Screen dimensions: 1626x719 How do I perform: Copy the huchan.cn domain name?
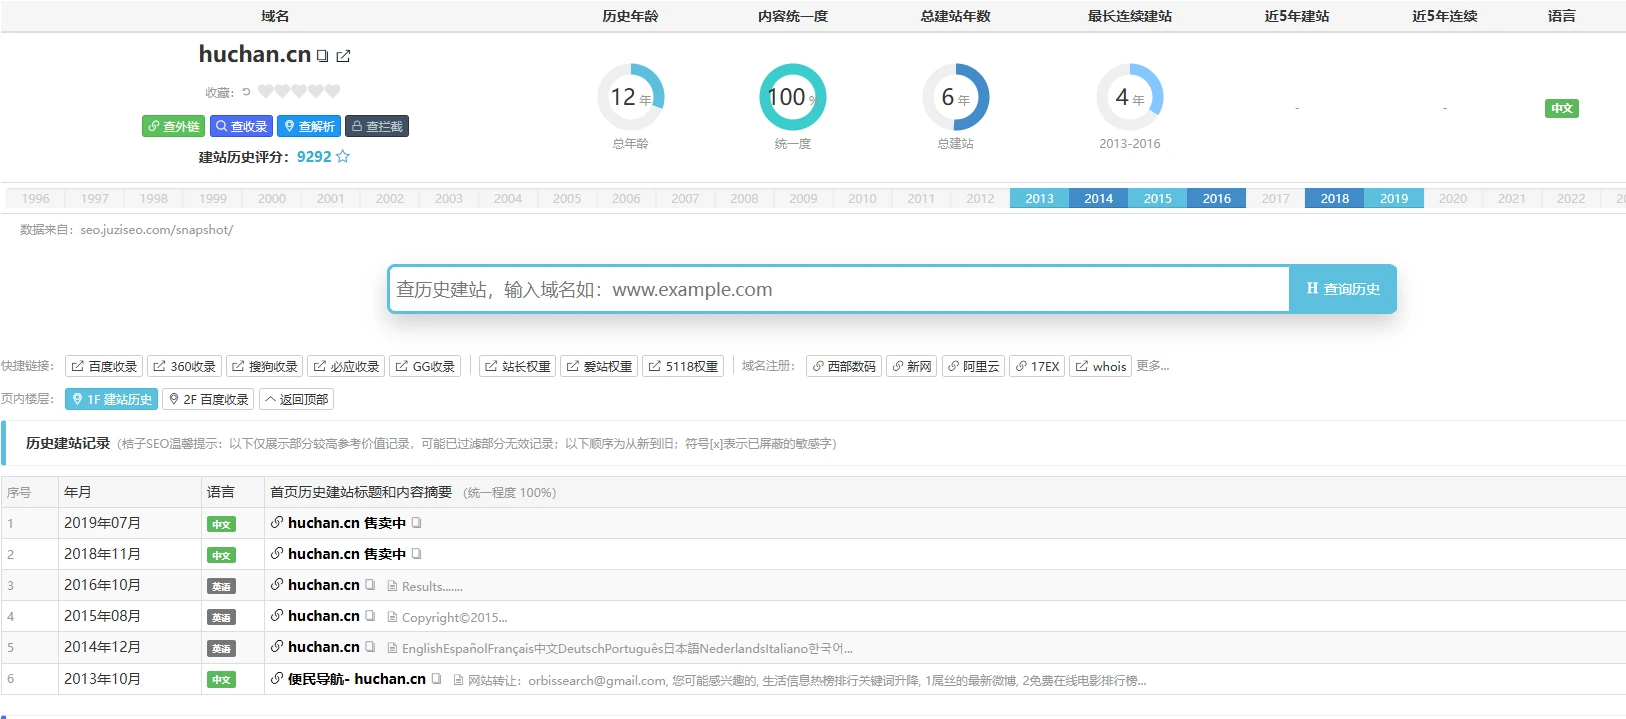click(x=323, y=56)
